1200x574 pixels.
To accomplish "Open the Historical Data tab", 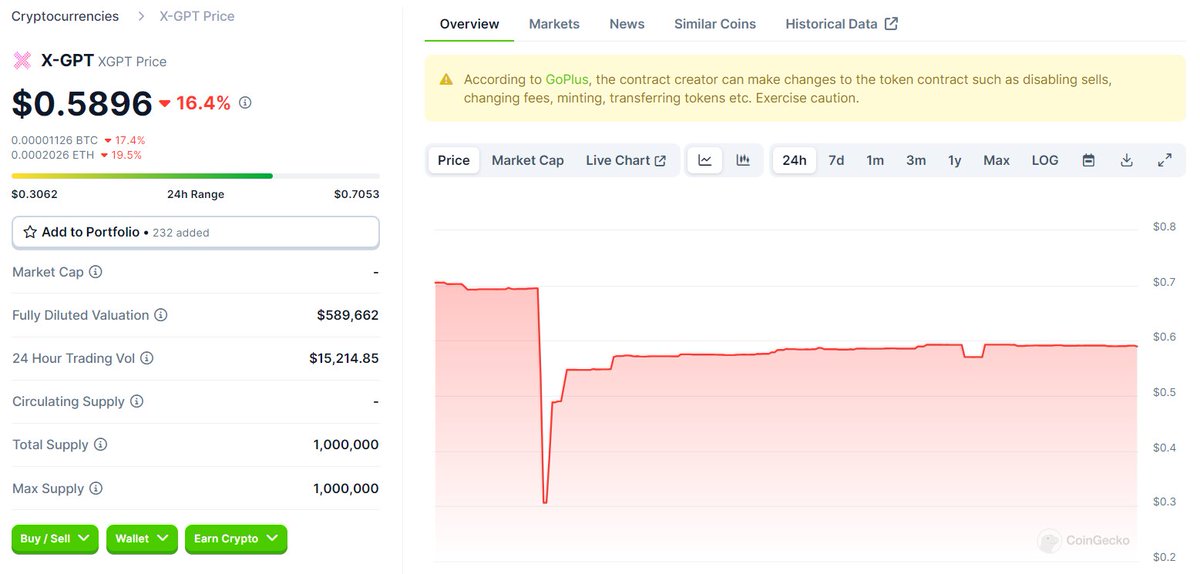I will click(841, 23).
